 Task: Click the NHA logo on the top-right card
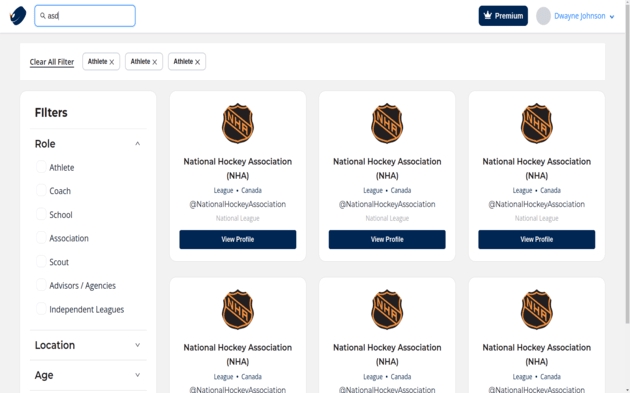536,123
